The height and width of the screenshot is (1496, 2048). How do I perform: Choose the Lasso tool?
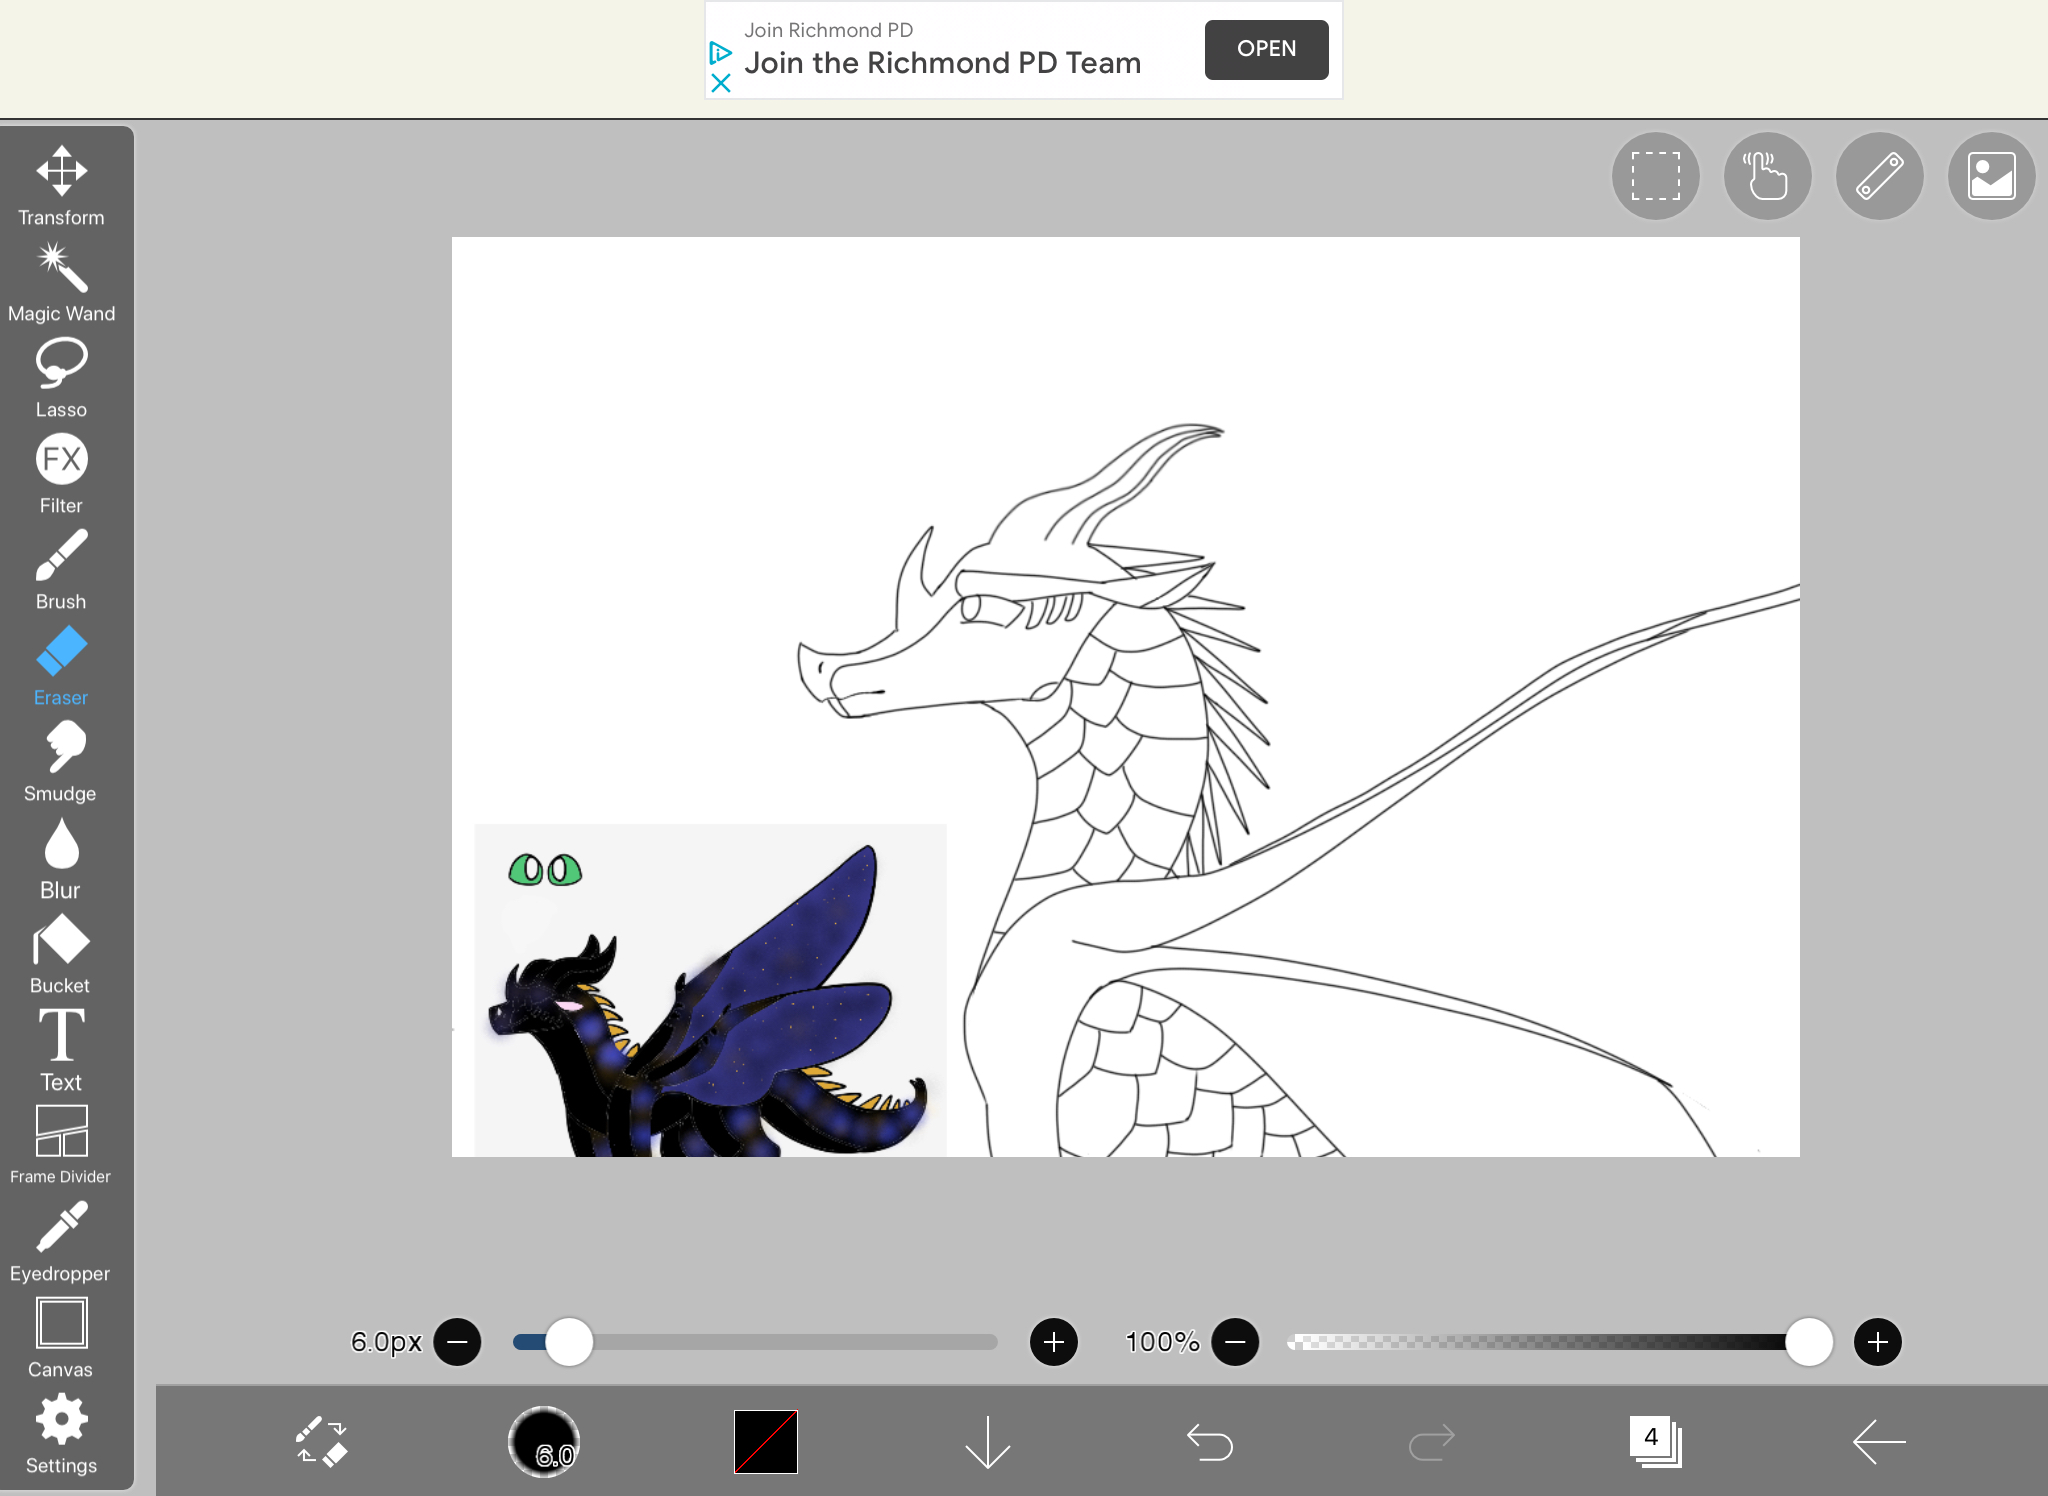(x=61, y=377)
